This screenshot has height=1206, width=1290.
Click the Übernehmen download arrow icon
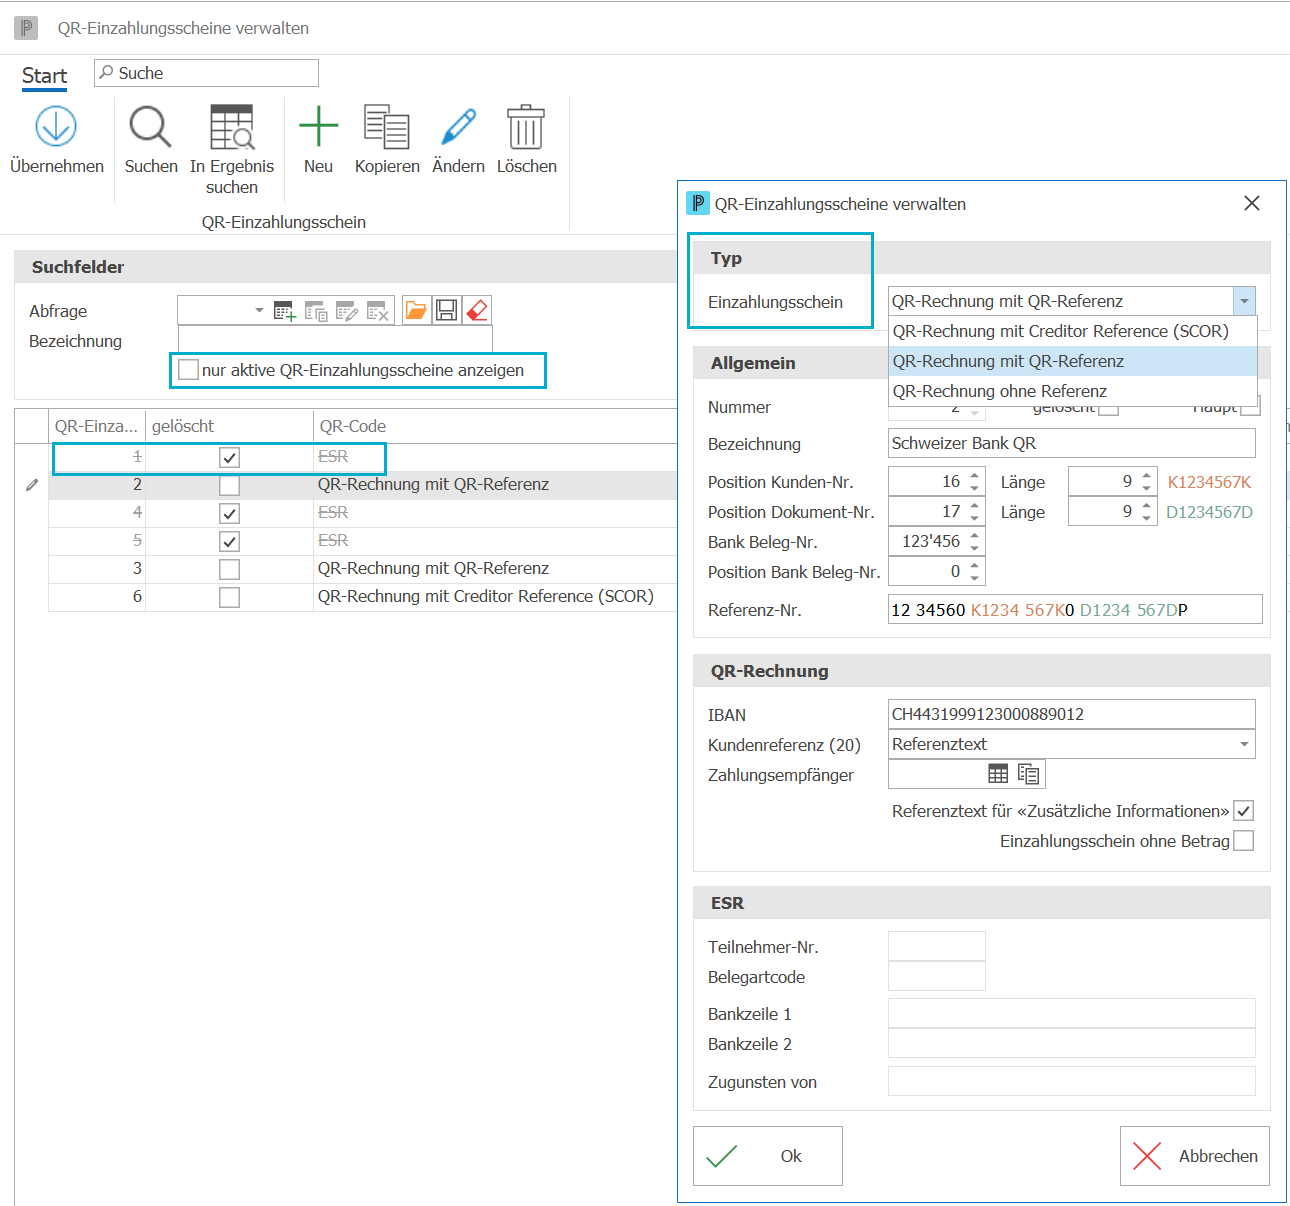tap(56, 127)
